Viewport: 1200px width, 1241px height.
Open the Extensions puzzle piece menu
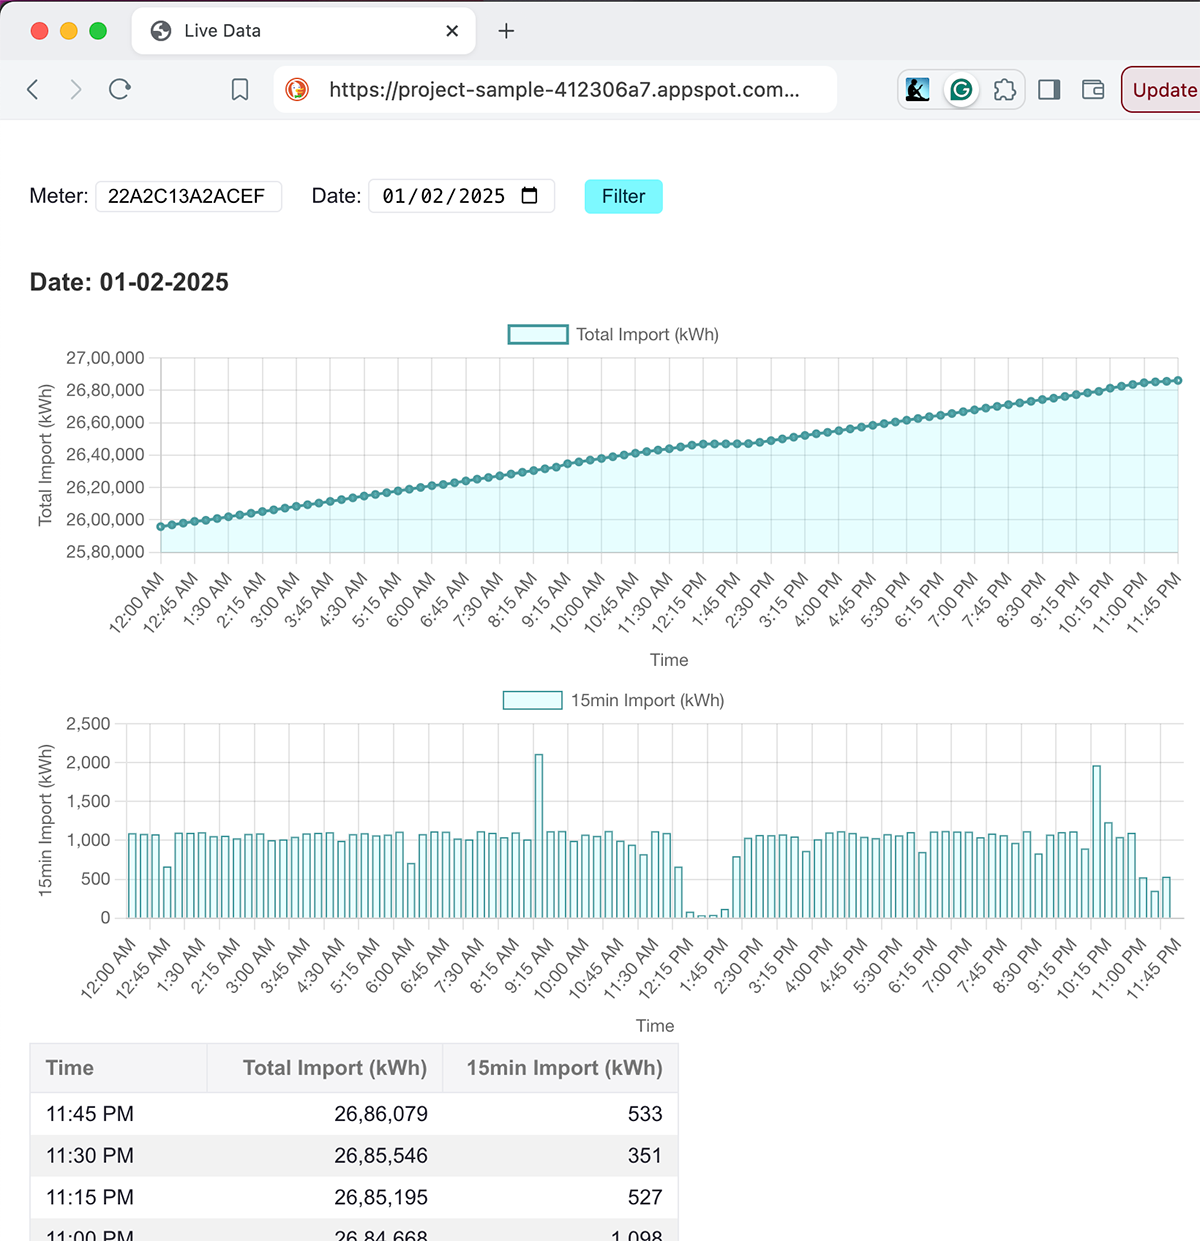point(1005,90)
